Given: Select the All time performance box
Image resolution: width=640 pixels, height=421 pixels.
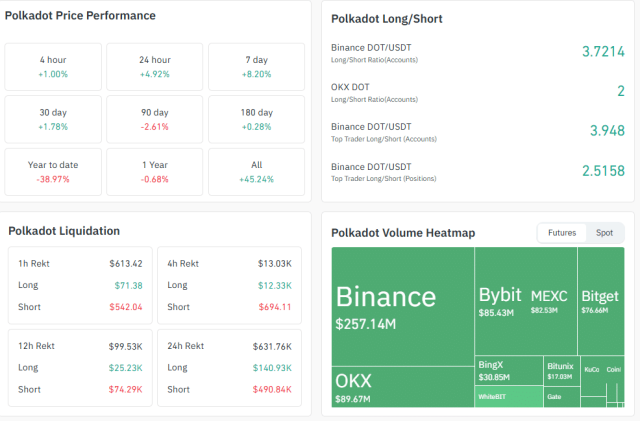Looking at the screenshot, I should [x=254, y=171].
